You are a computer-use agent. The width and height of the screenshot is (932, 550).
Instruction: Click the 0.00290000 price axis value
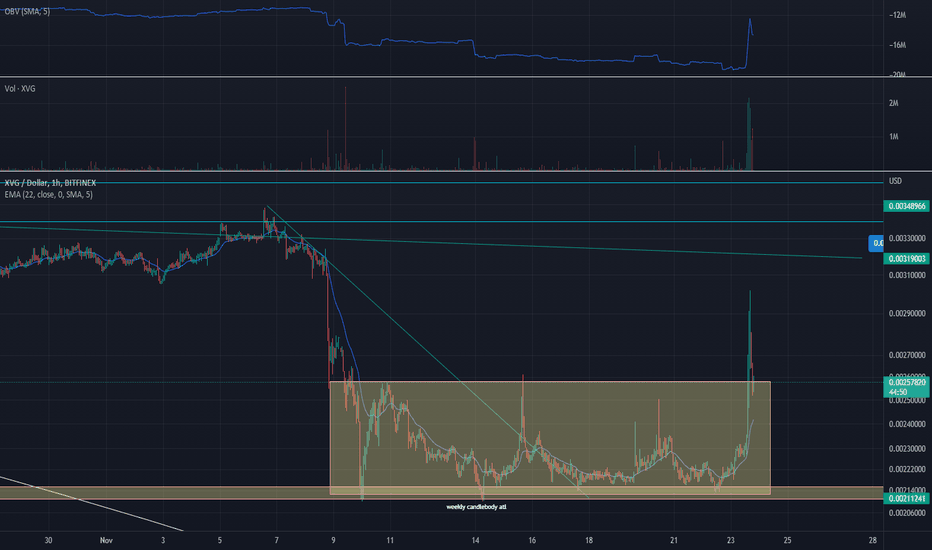907,313
